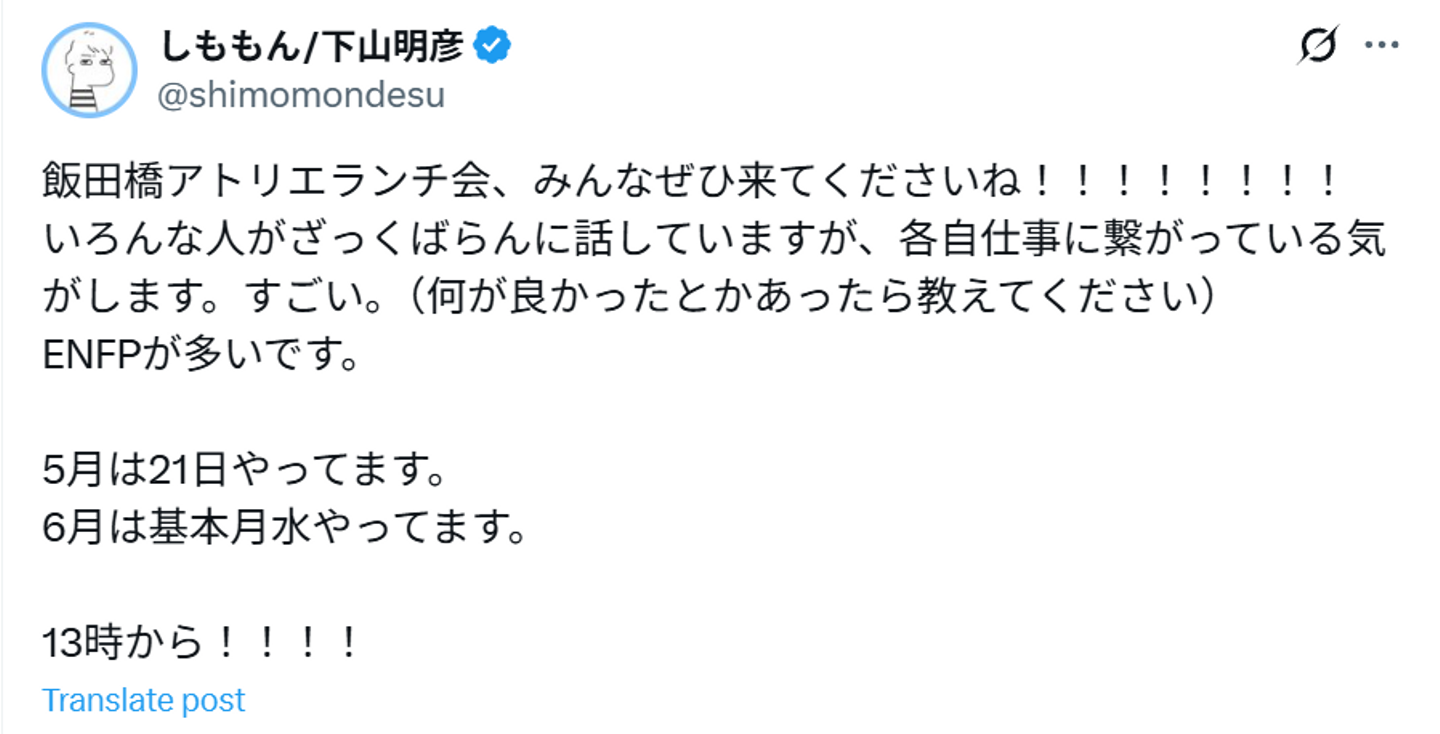Click the Translate post link
The image size is (1440, 734).
coord(143,700)
